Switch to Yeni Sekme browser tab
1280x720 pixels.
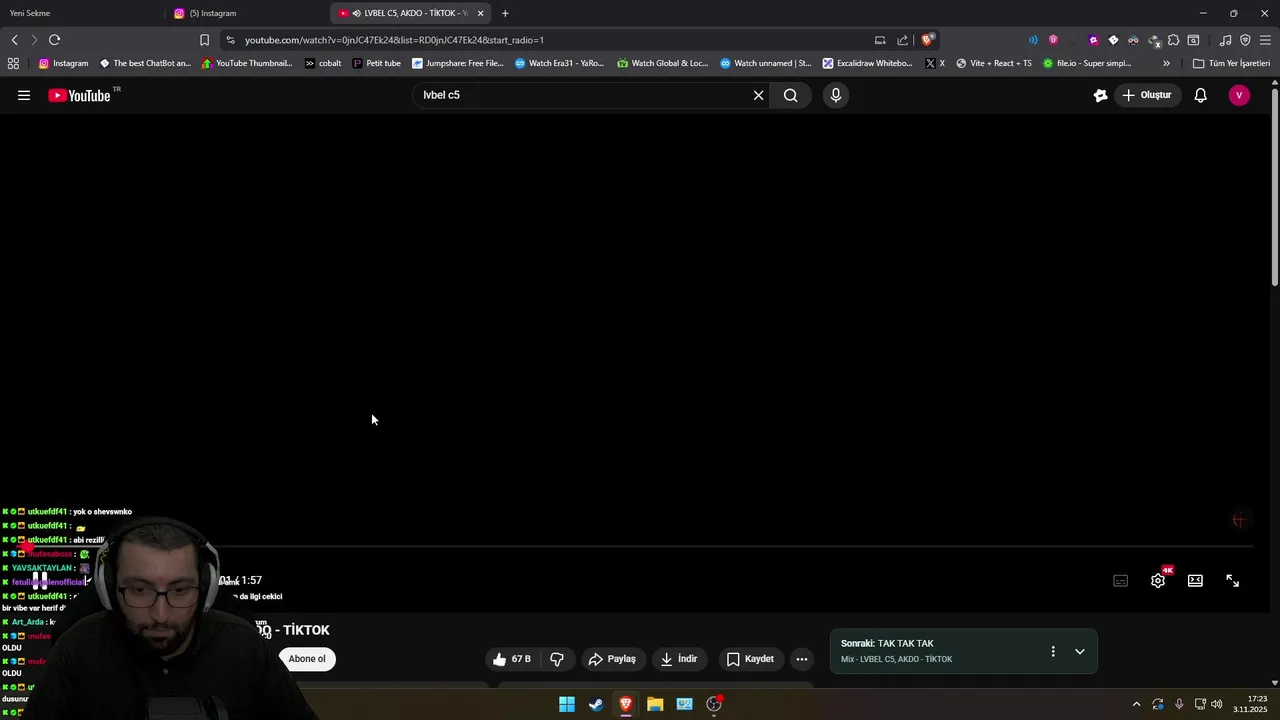(x=80, y=13)
